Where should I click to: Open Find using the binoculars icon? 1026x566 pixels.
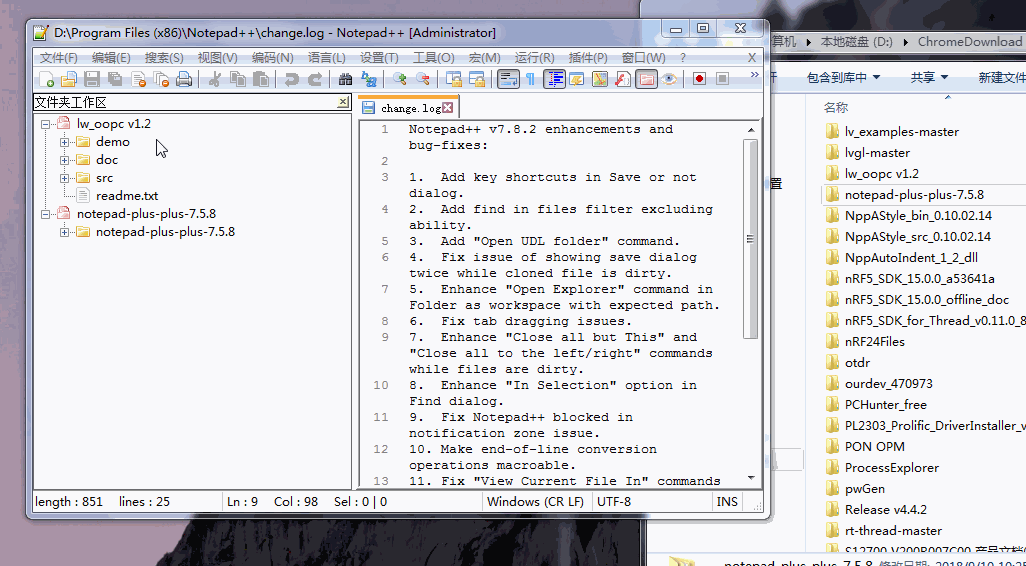coord(345,79)
